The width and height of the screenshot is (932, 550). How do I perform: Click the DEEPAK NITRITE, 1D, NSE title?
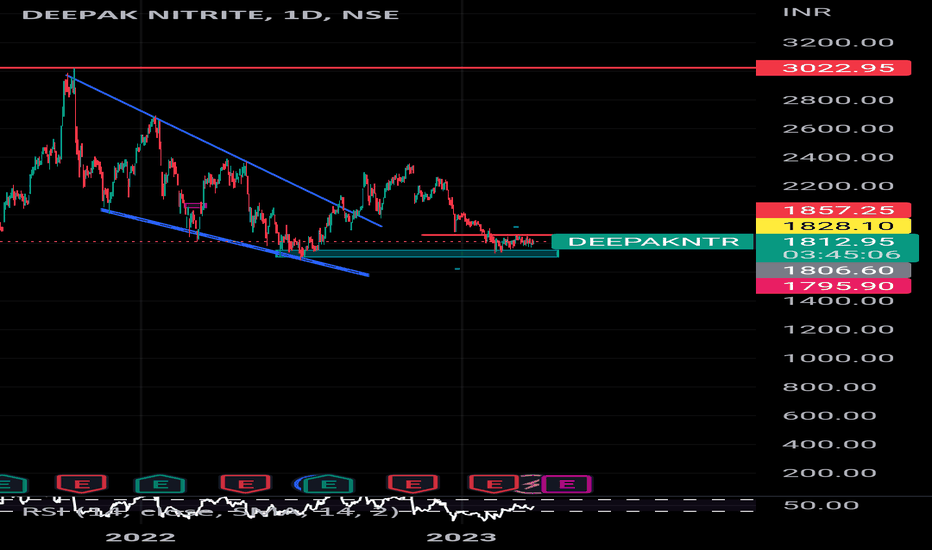pos(210,14)
